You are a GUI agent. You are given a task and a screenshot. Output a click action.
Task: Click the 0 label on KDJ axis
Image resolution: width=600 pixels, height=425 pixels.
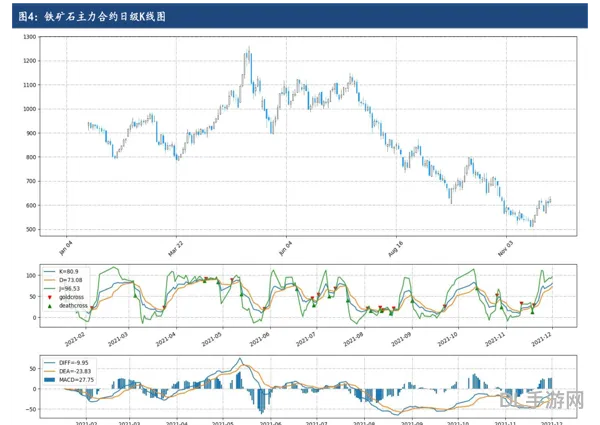click(x=34, y=318)
